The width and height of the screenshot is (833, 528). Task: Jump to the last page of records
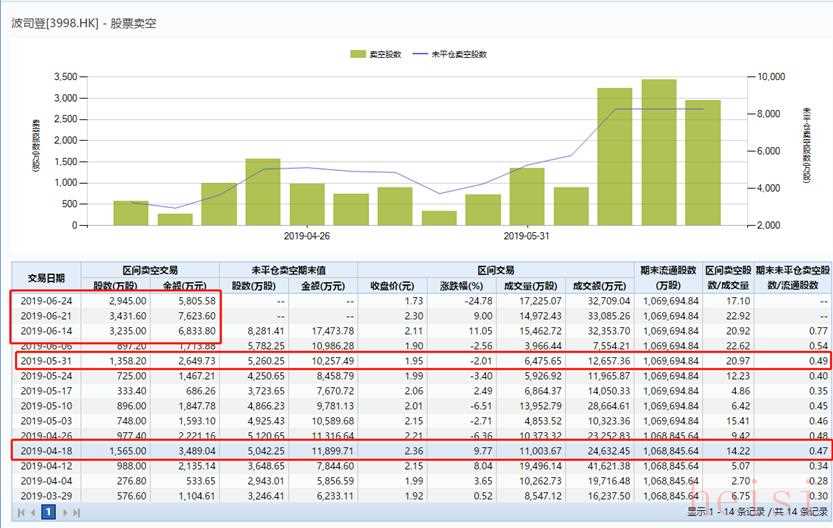coord(77,512)
